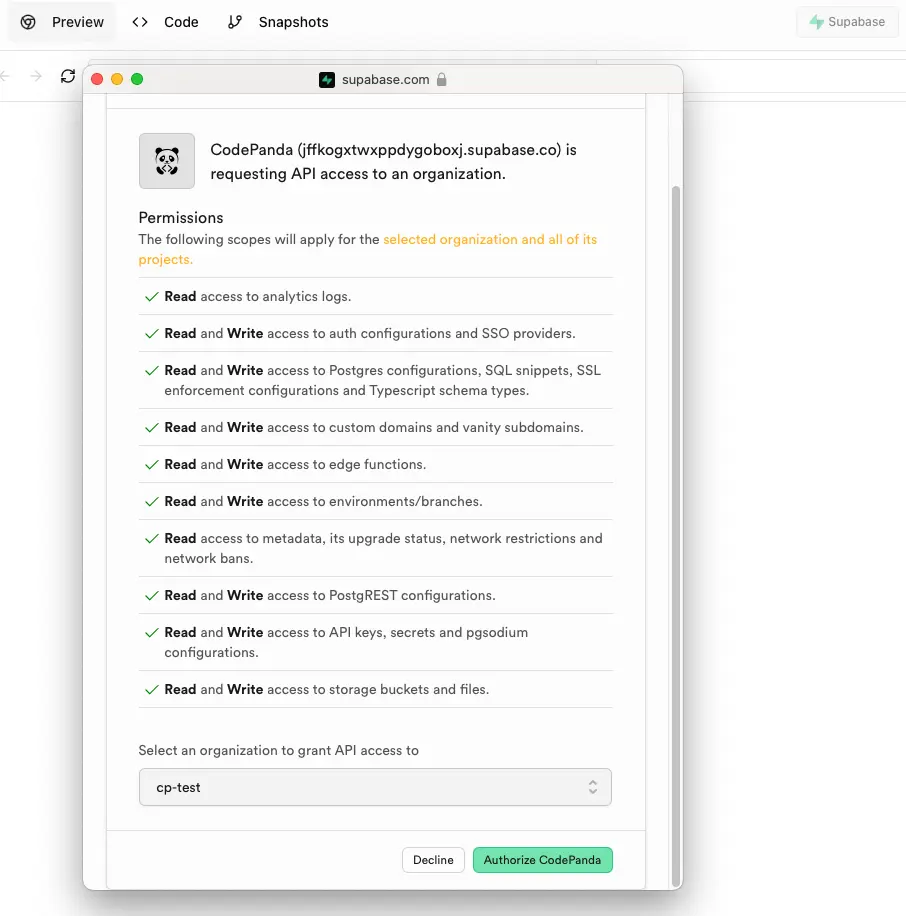Viewport: 906px width, 916px height.
Task: Click the Authorize CodePanda button
Action: point(543,859)
